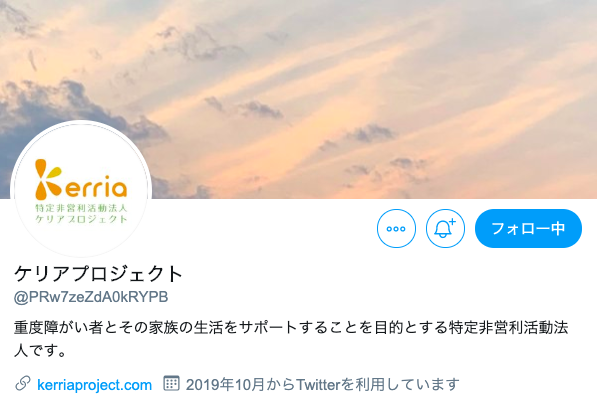The image size is (597, 405).
Task: Click the フォロー中 following button
Action: [x=528, y=228]
